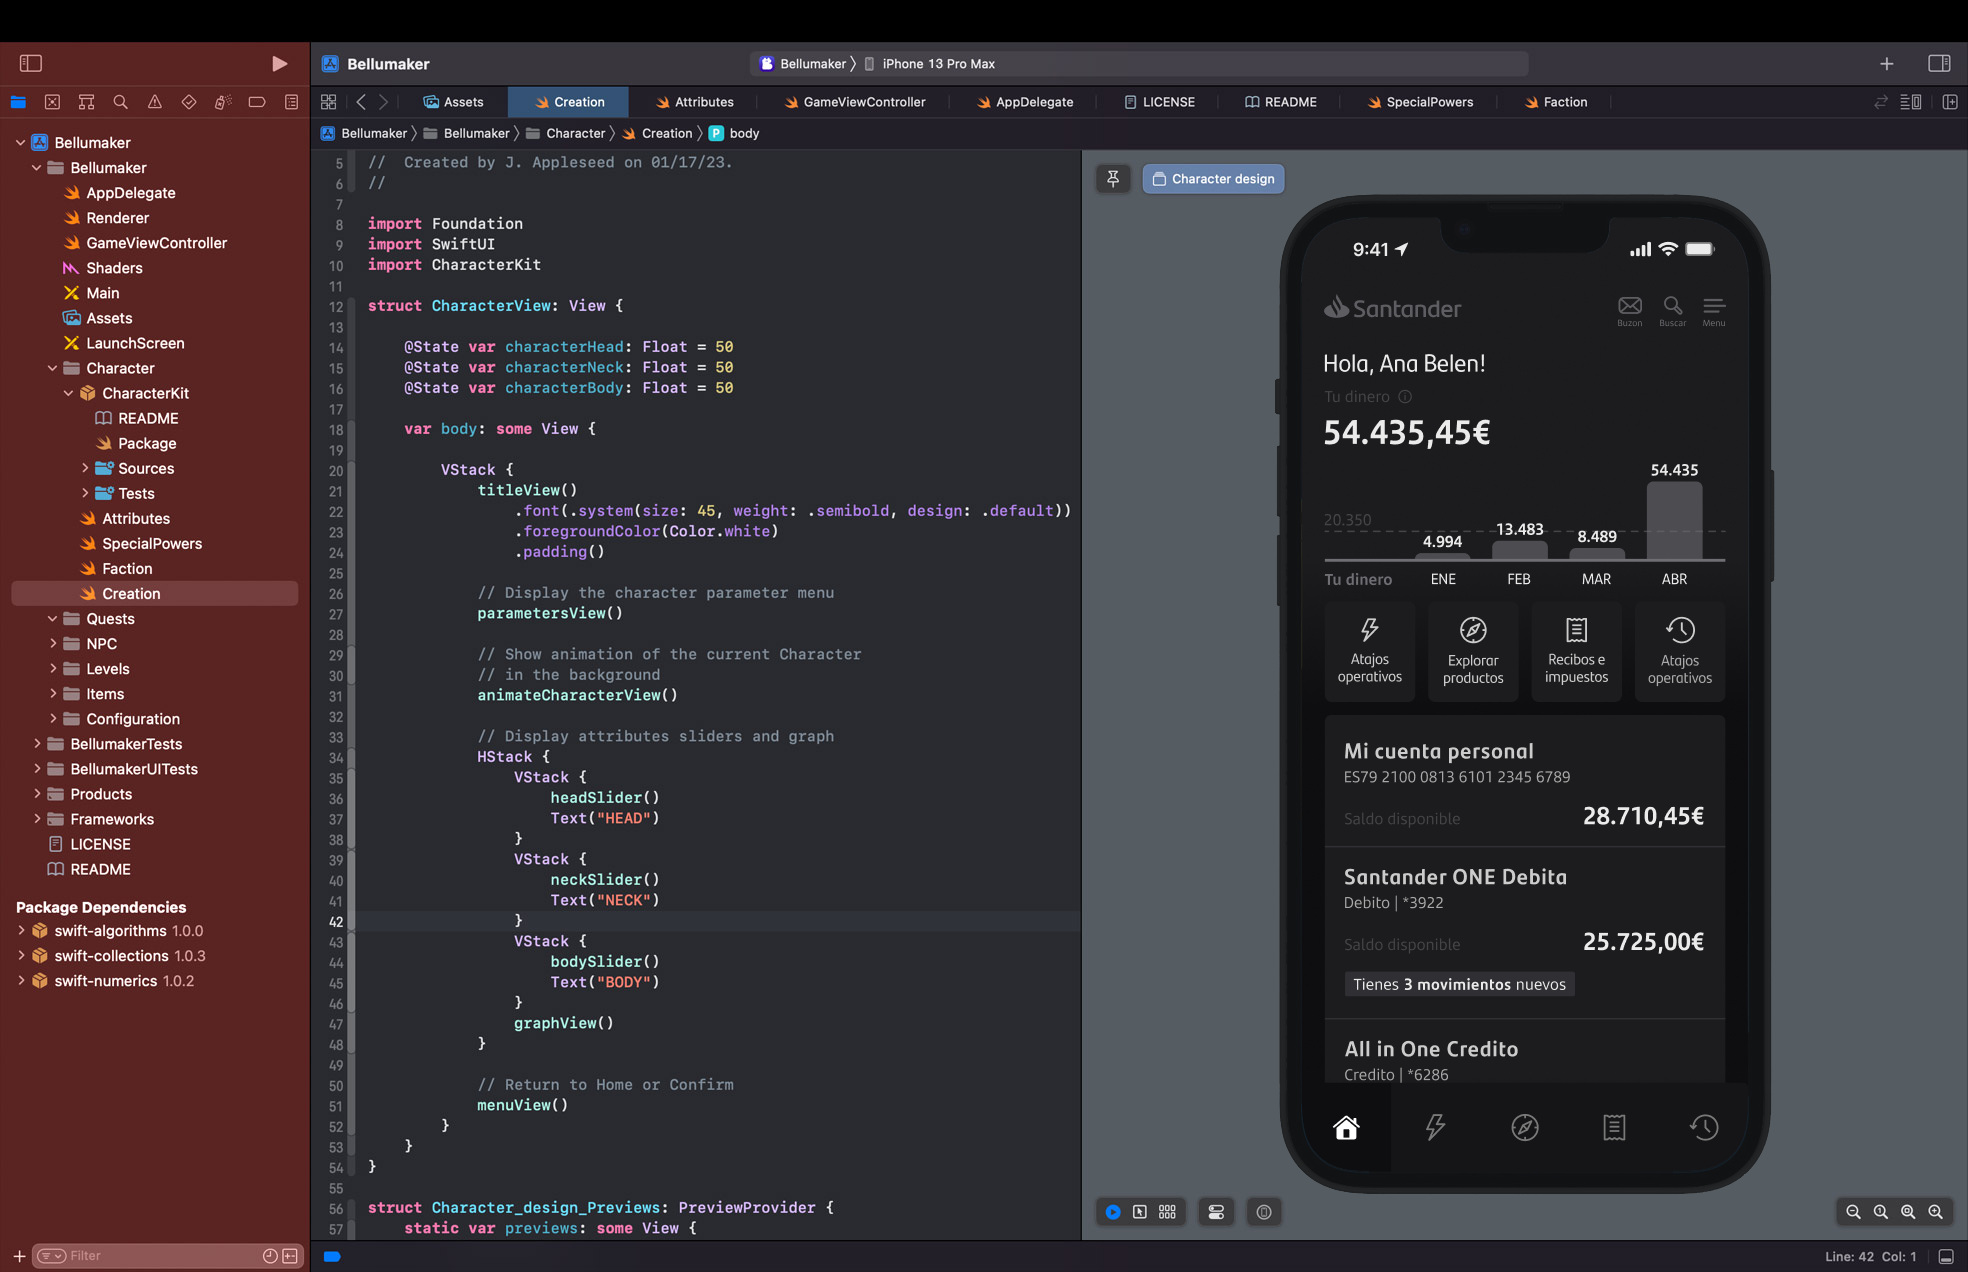Collapse the CharacterKit package

pyautogui.click(x=68, y=393)
